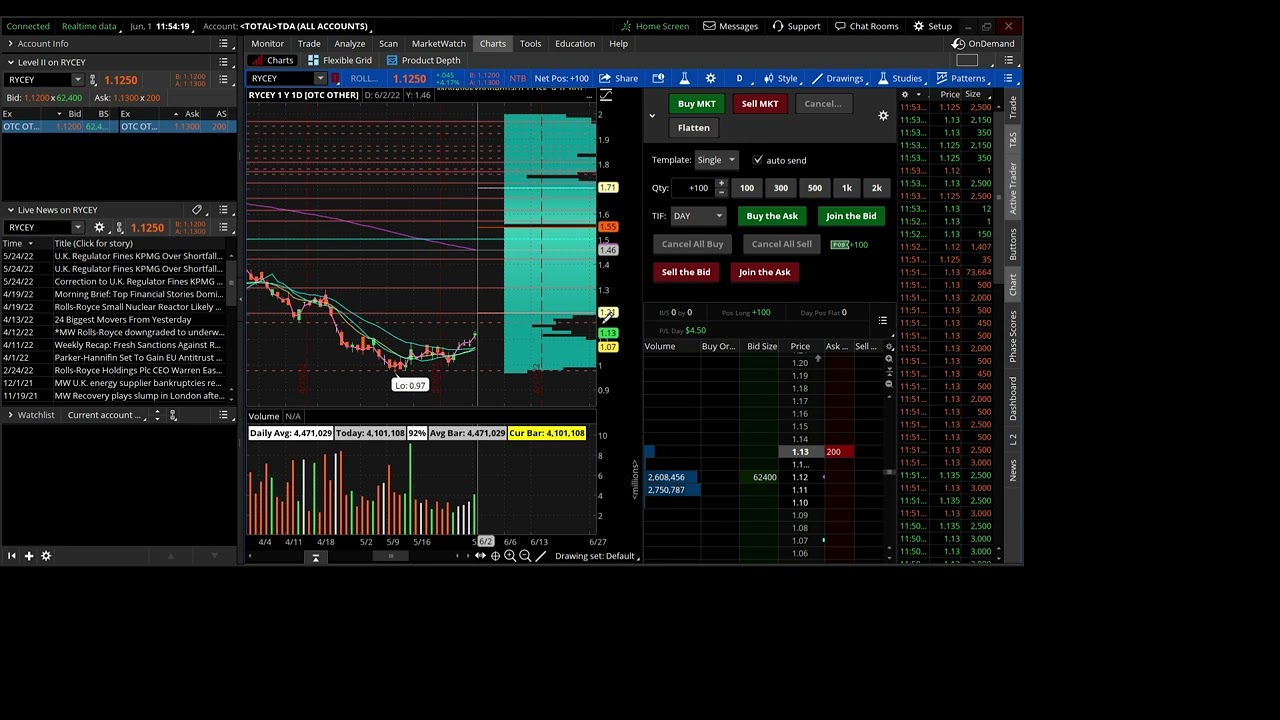Open the Level II symbol dropdown arrow
Viewport: 1280px width, 720px height.
click(77, 80)
